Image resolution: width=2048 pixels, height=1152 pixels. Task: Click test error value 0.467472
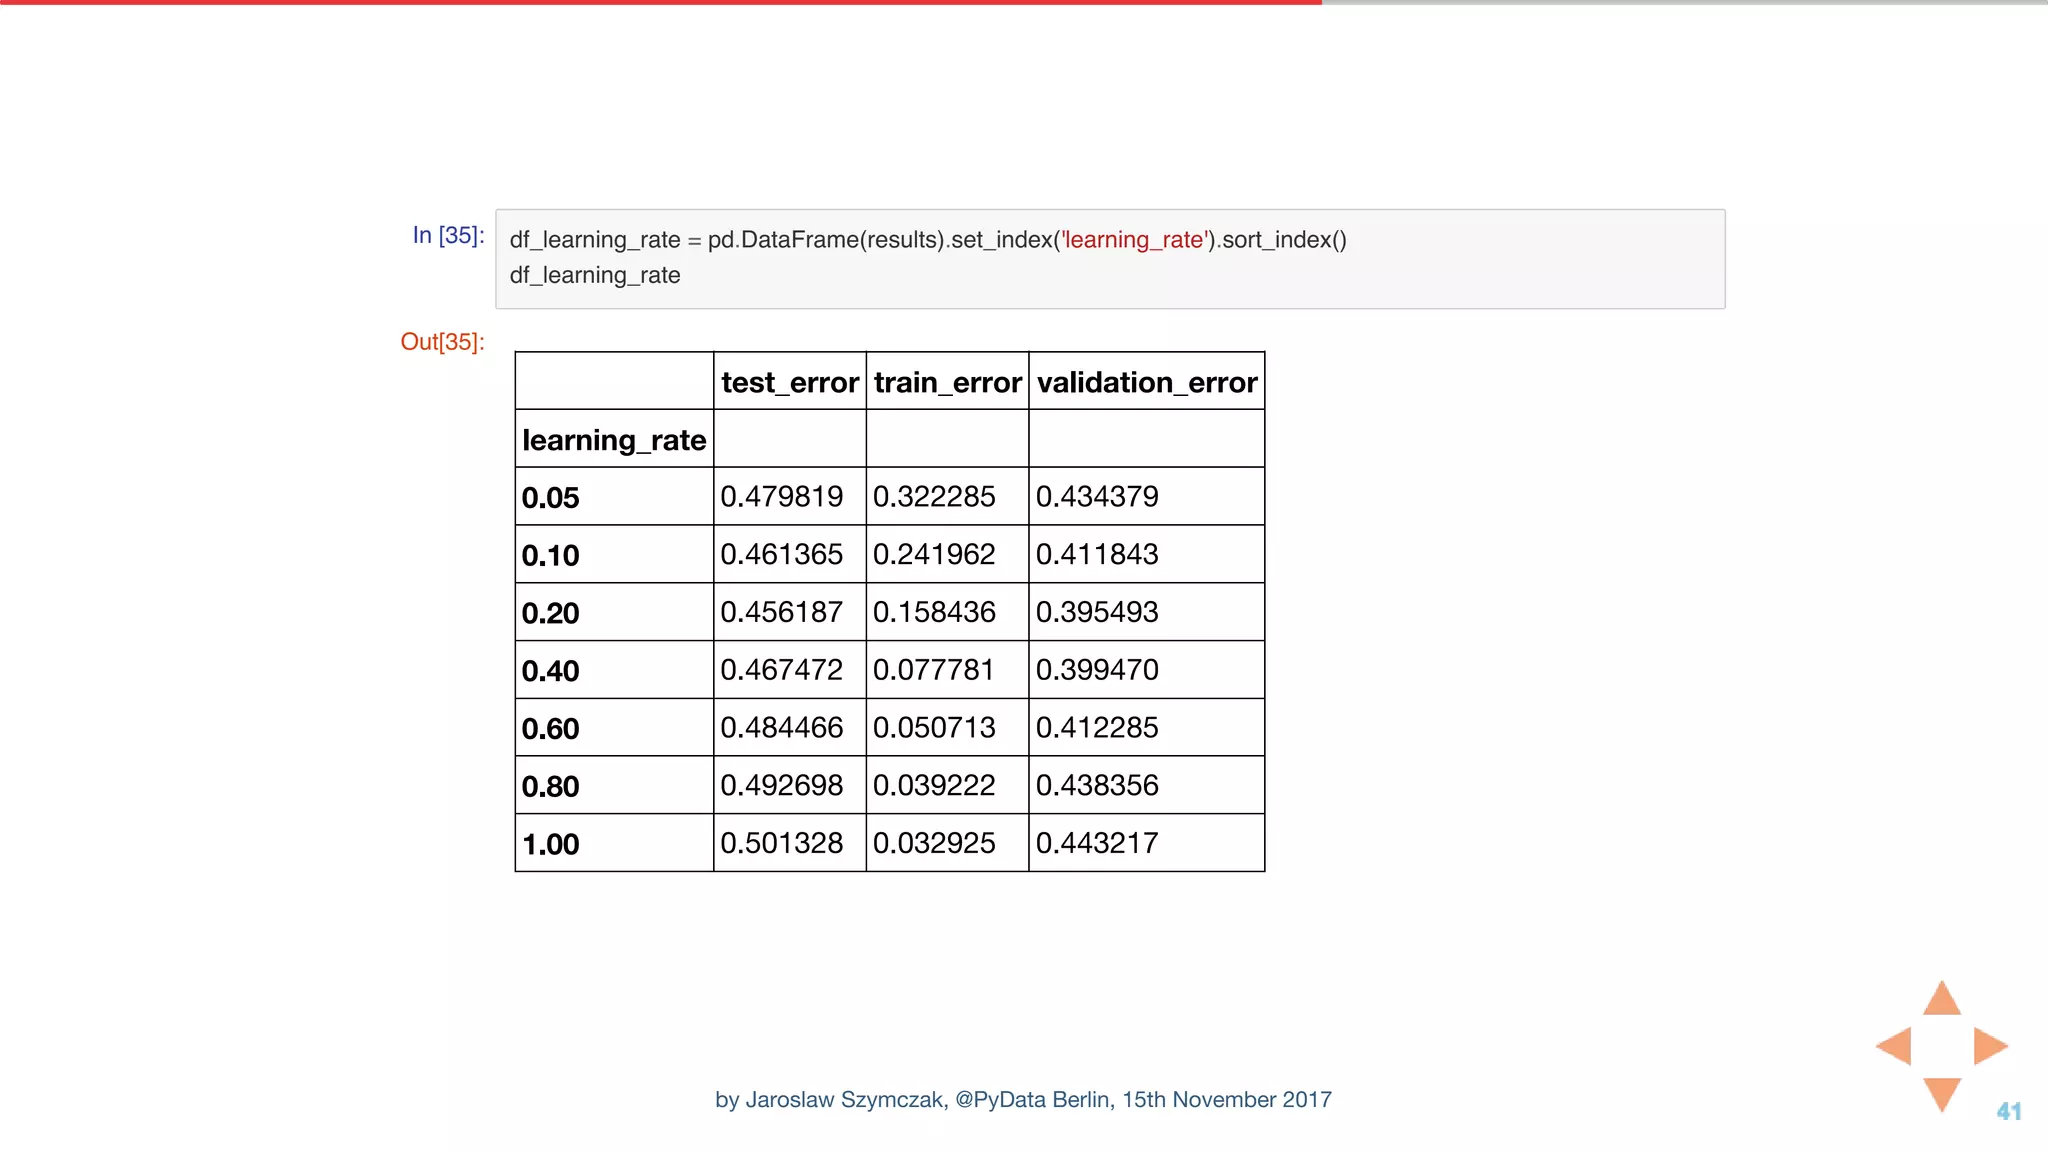[782, 670]
